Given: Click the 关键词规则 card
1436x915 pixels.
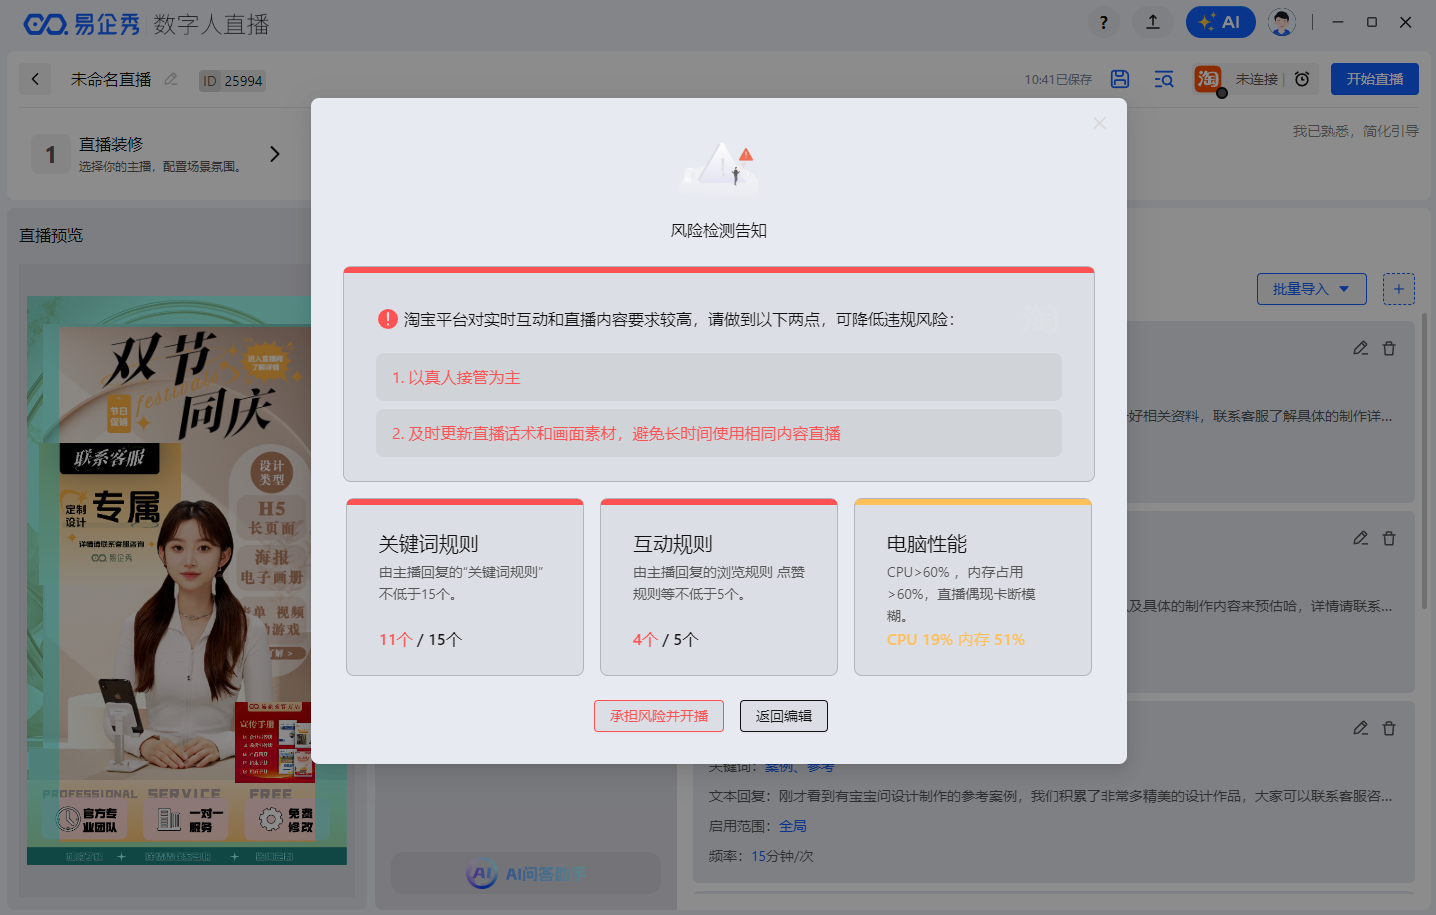Looking at the screenshot, I should (465, 587).
